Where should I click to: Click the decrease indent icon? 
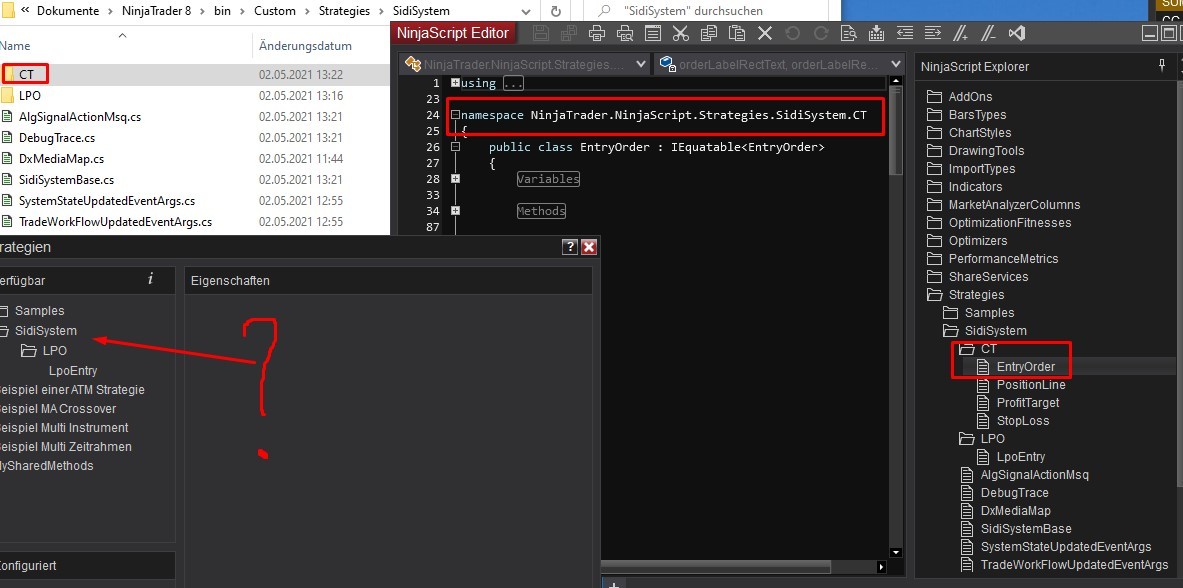coord(905,32)
